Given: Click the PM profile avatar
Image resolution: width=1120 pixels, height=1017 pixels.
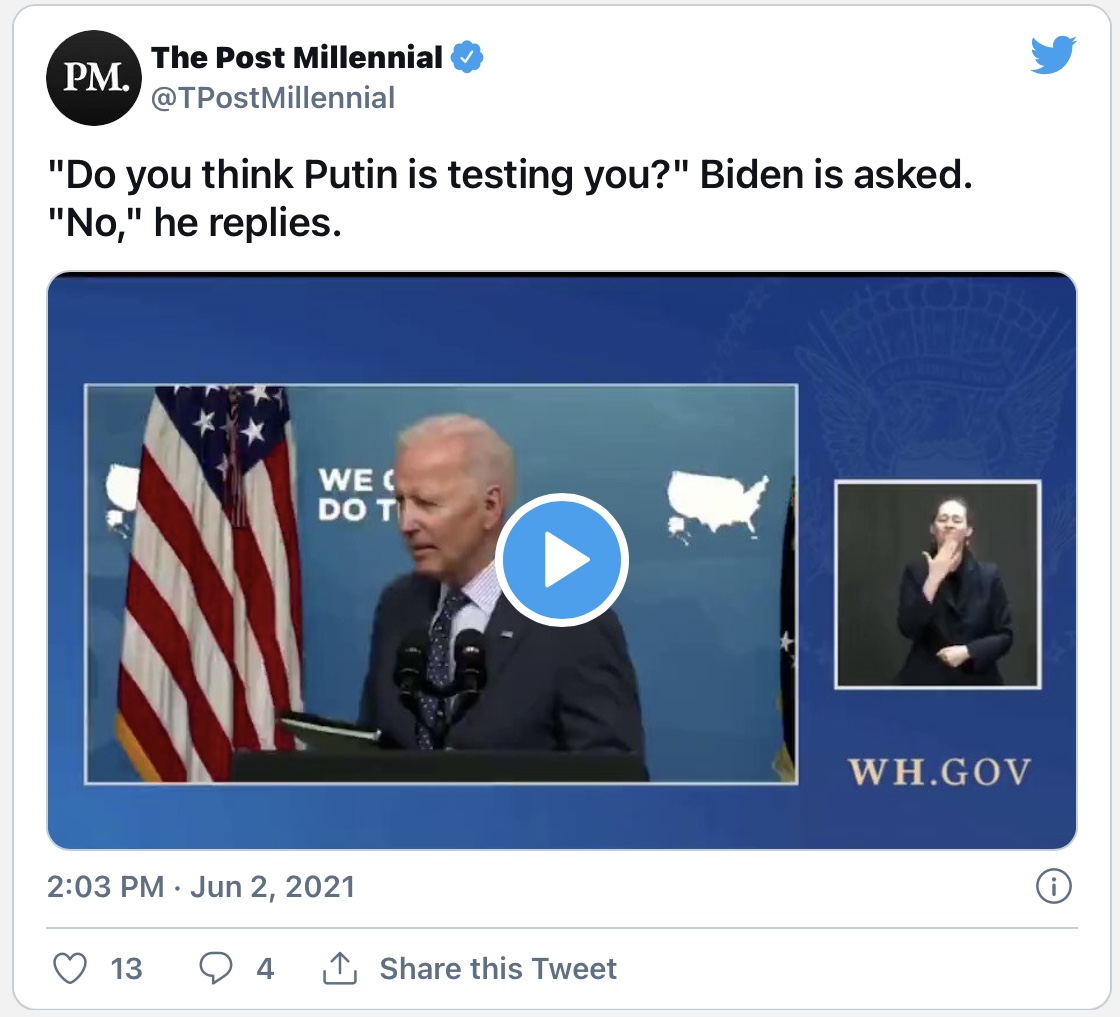Looking at the screenshot, I should [94, 78].
